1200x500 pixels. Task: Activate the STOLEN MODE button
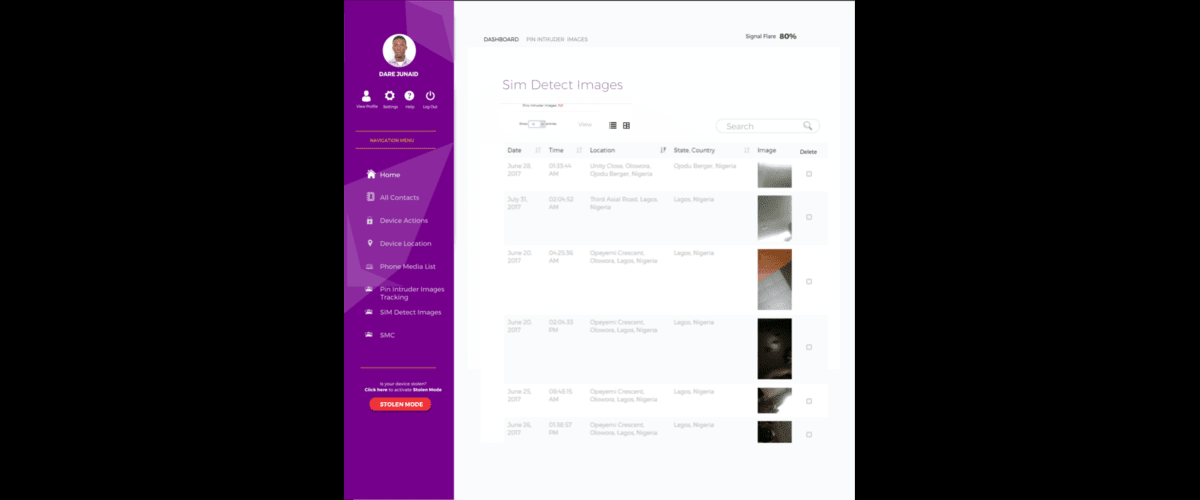point(400,404)
